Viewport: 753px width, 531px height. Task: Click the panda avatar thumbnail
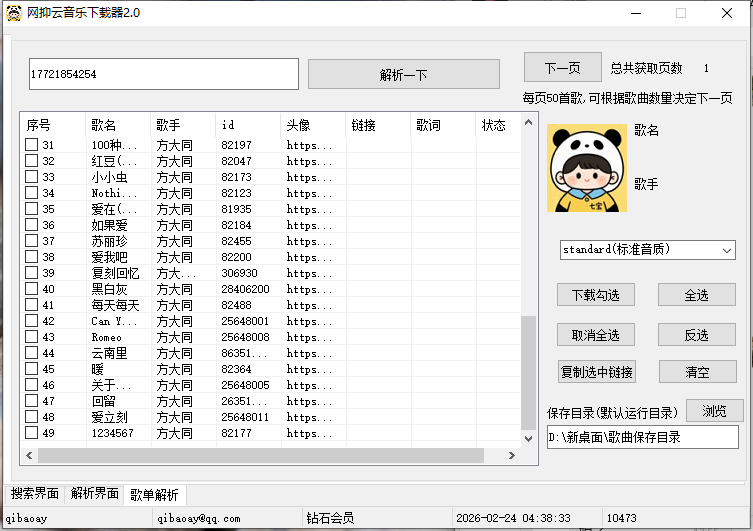point(587,168)
